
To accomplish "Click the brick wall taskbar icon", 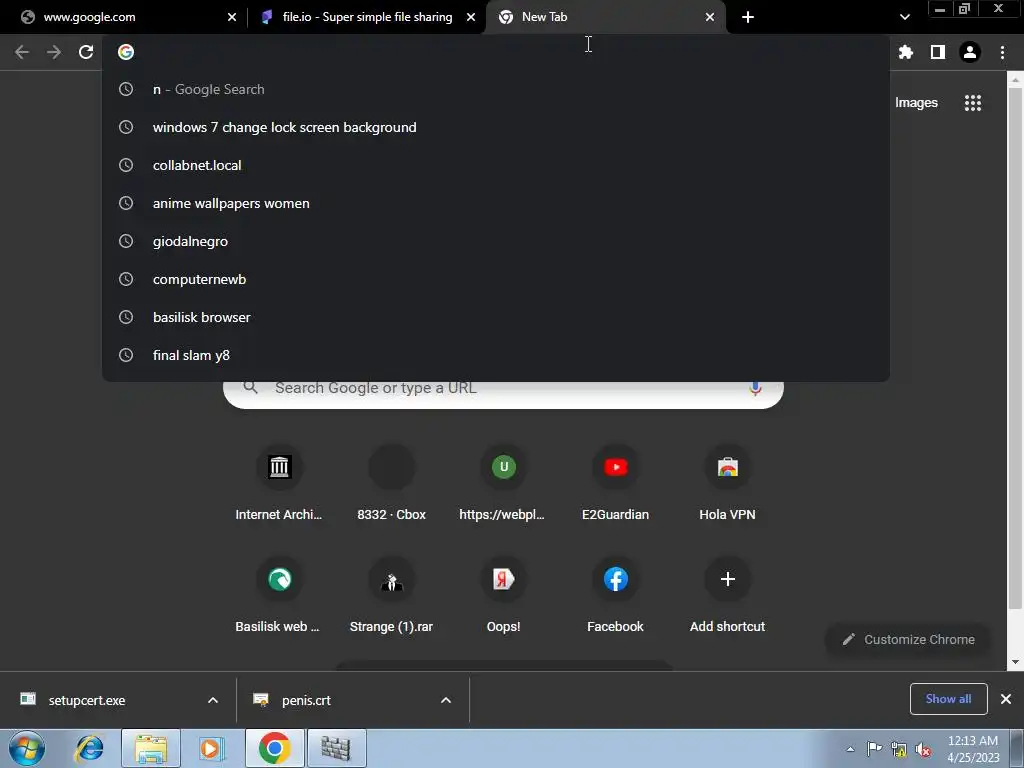I will (336, 748).
